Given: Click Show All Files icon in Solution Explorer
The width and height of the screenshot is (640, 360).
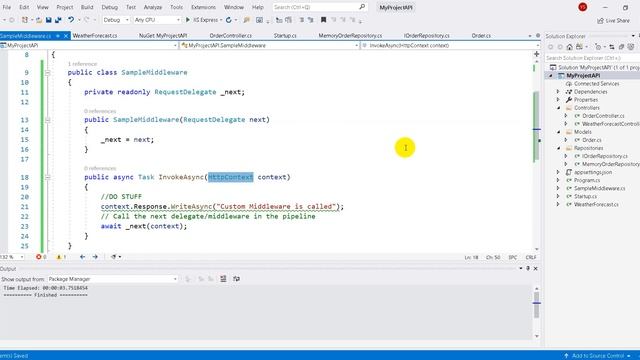Looking at the screenshot, I should (631, 47).
